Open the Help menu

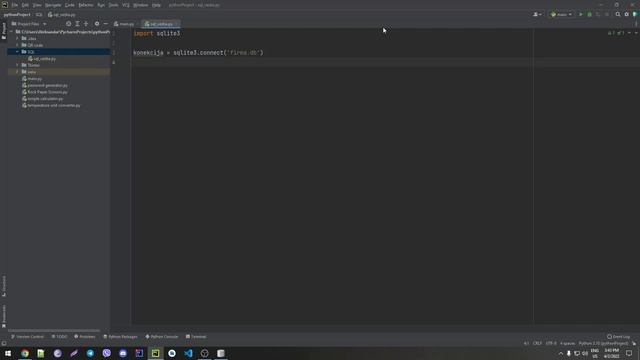pyautogui.click(x=156, y=5)
